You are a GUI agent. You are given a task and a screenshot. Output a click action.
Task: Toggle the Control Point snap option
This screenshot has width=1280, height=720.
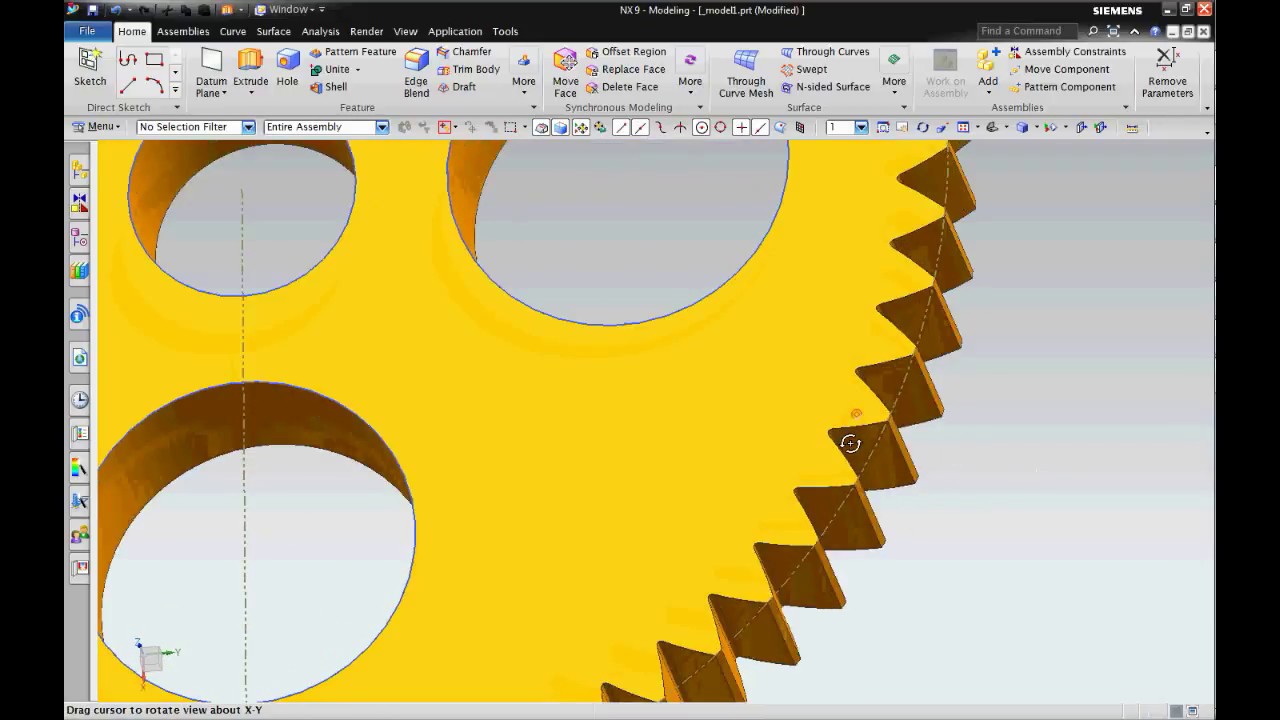point(660,127)
